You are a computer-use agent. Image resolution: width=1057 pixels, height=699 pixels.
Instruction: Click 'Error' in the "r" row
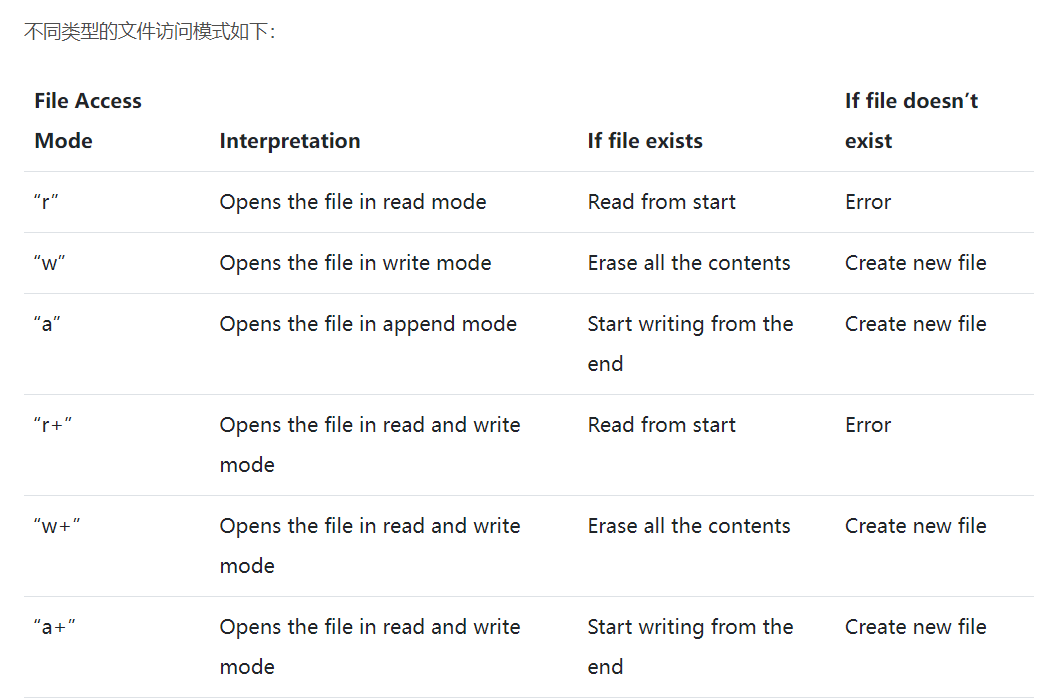tap(868, 202)
